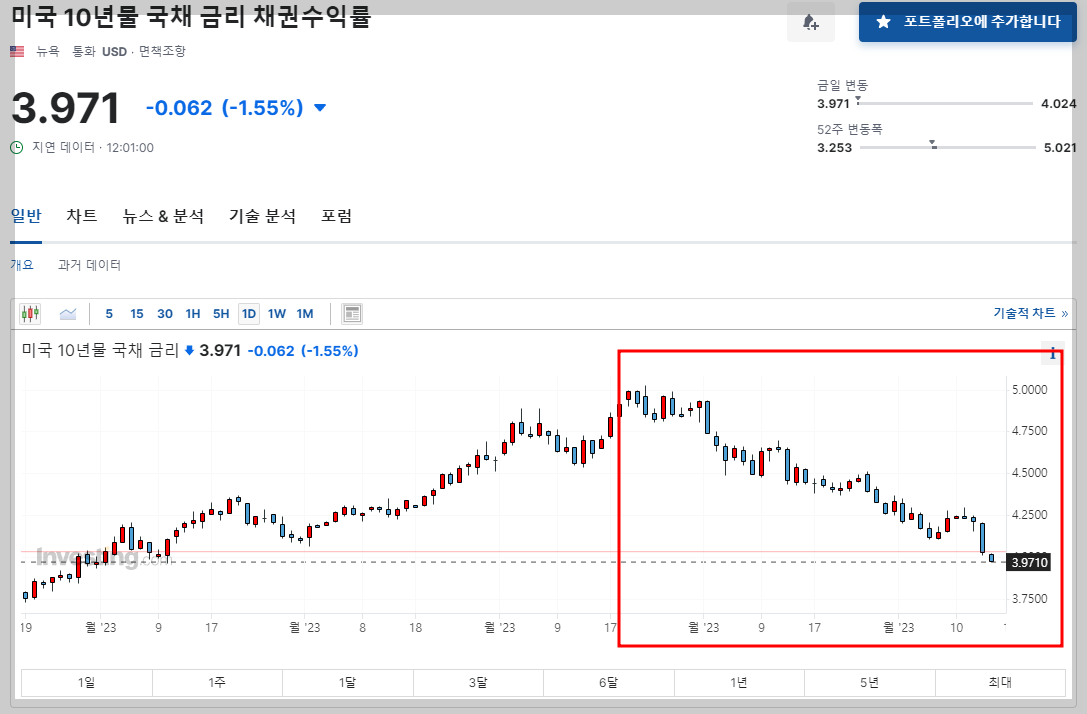Image resolution: width=1087 pixels, height=714 pixels.
Task: Switch to the area chart icon
Action: (x=68, y=314)
